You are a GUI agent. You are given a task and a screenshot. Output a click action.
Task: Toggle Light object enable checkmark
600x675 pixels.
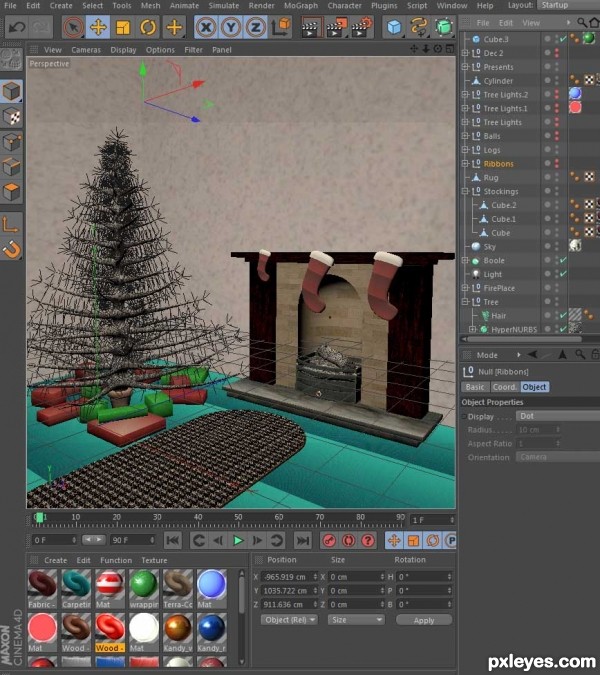(563, 274)
